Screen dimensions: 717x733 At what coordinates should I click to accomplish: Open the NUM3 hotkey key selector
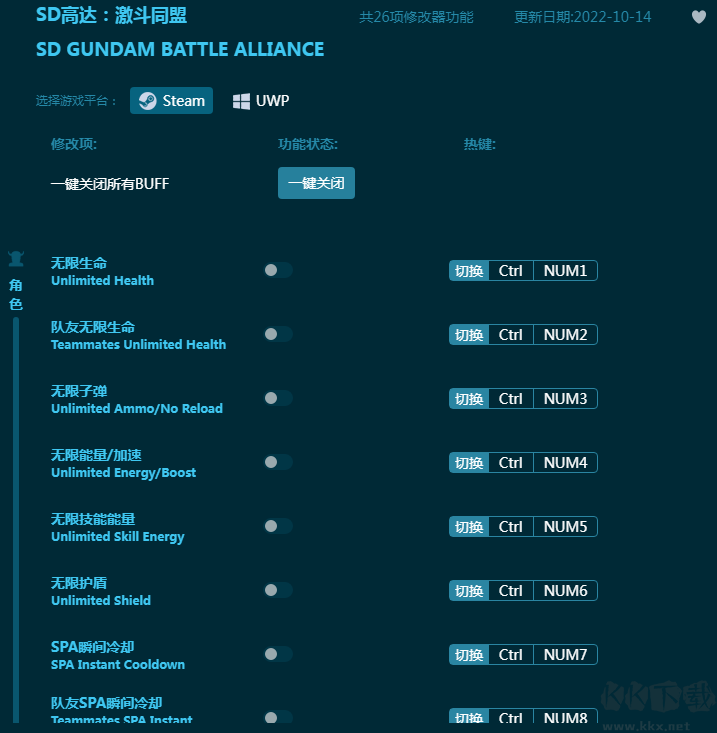[565, 399]
